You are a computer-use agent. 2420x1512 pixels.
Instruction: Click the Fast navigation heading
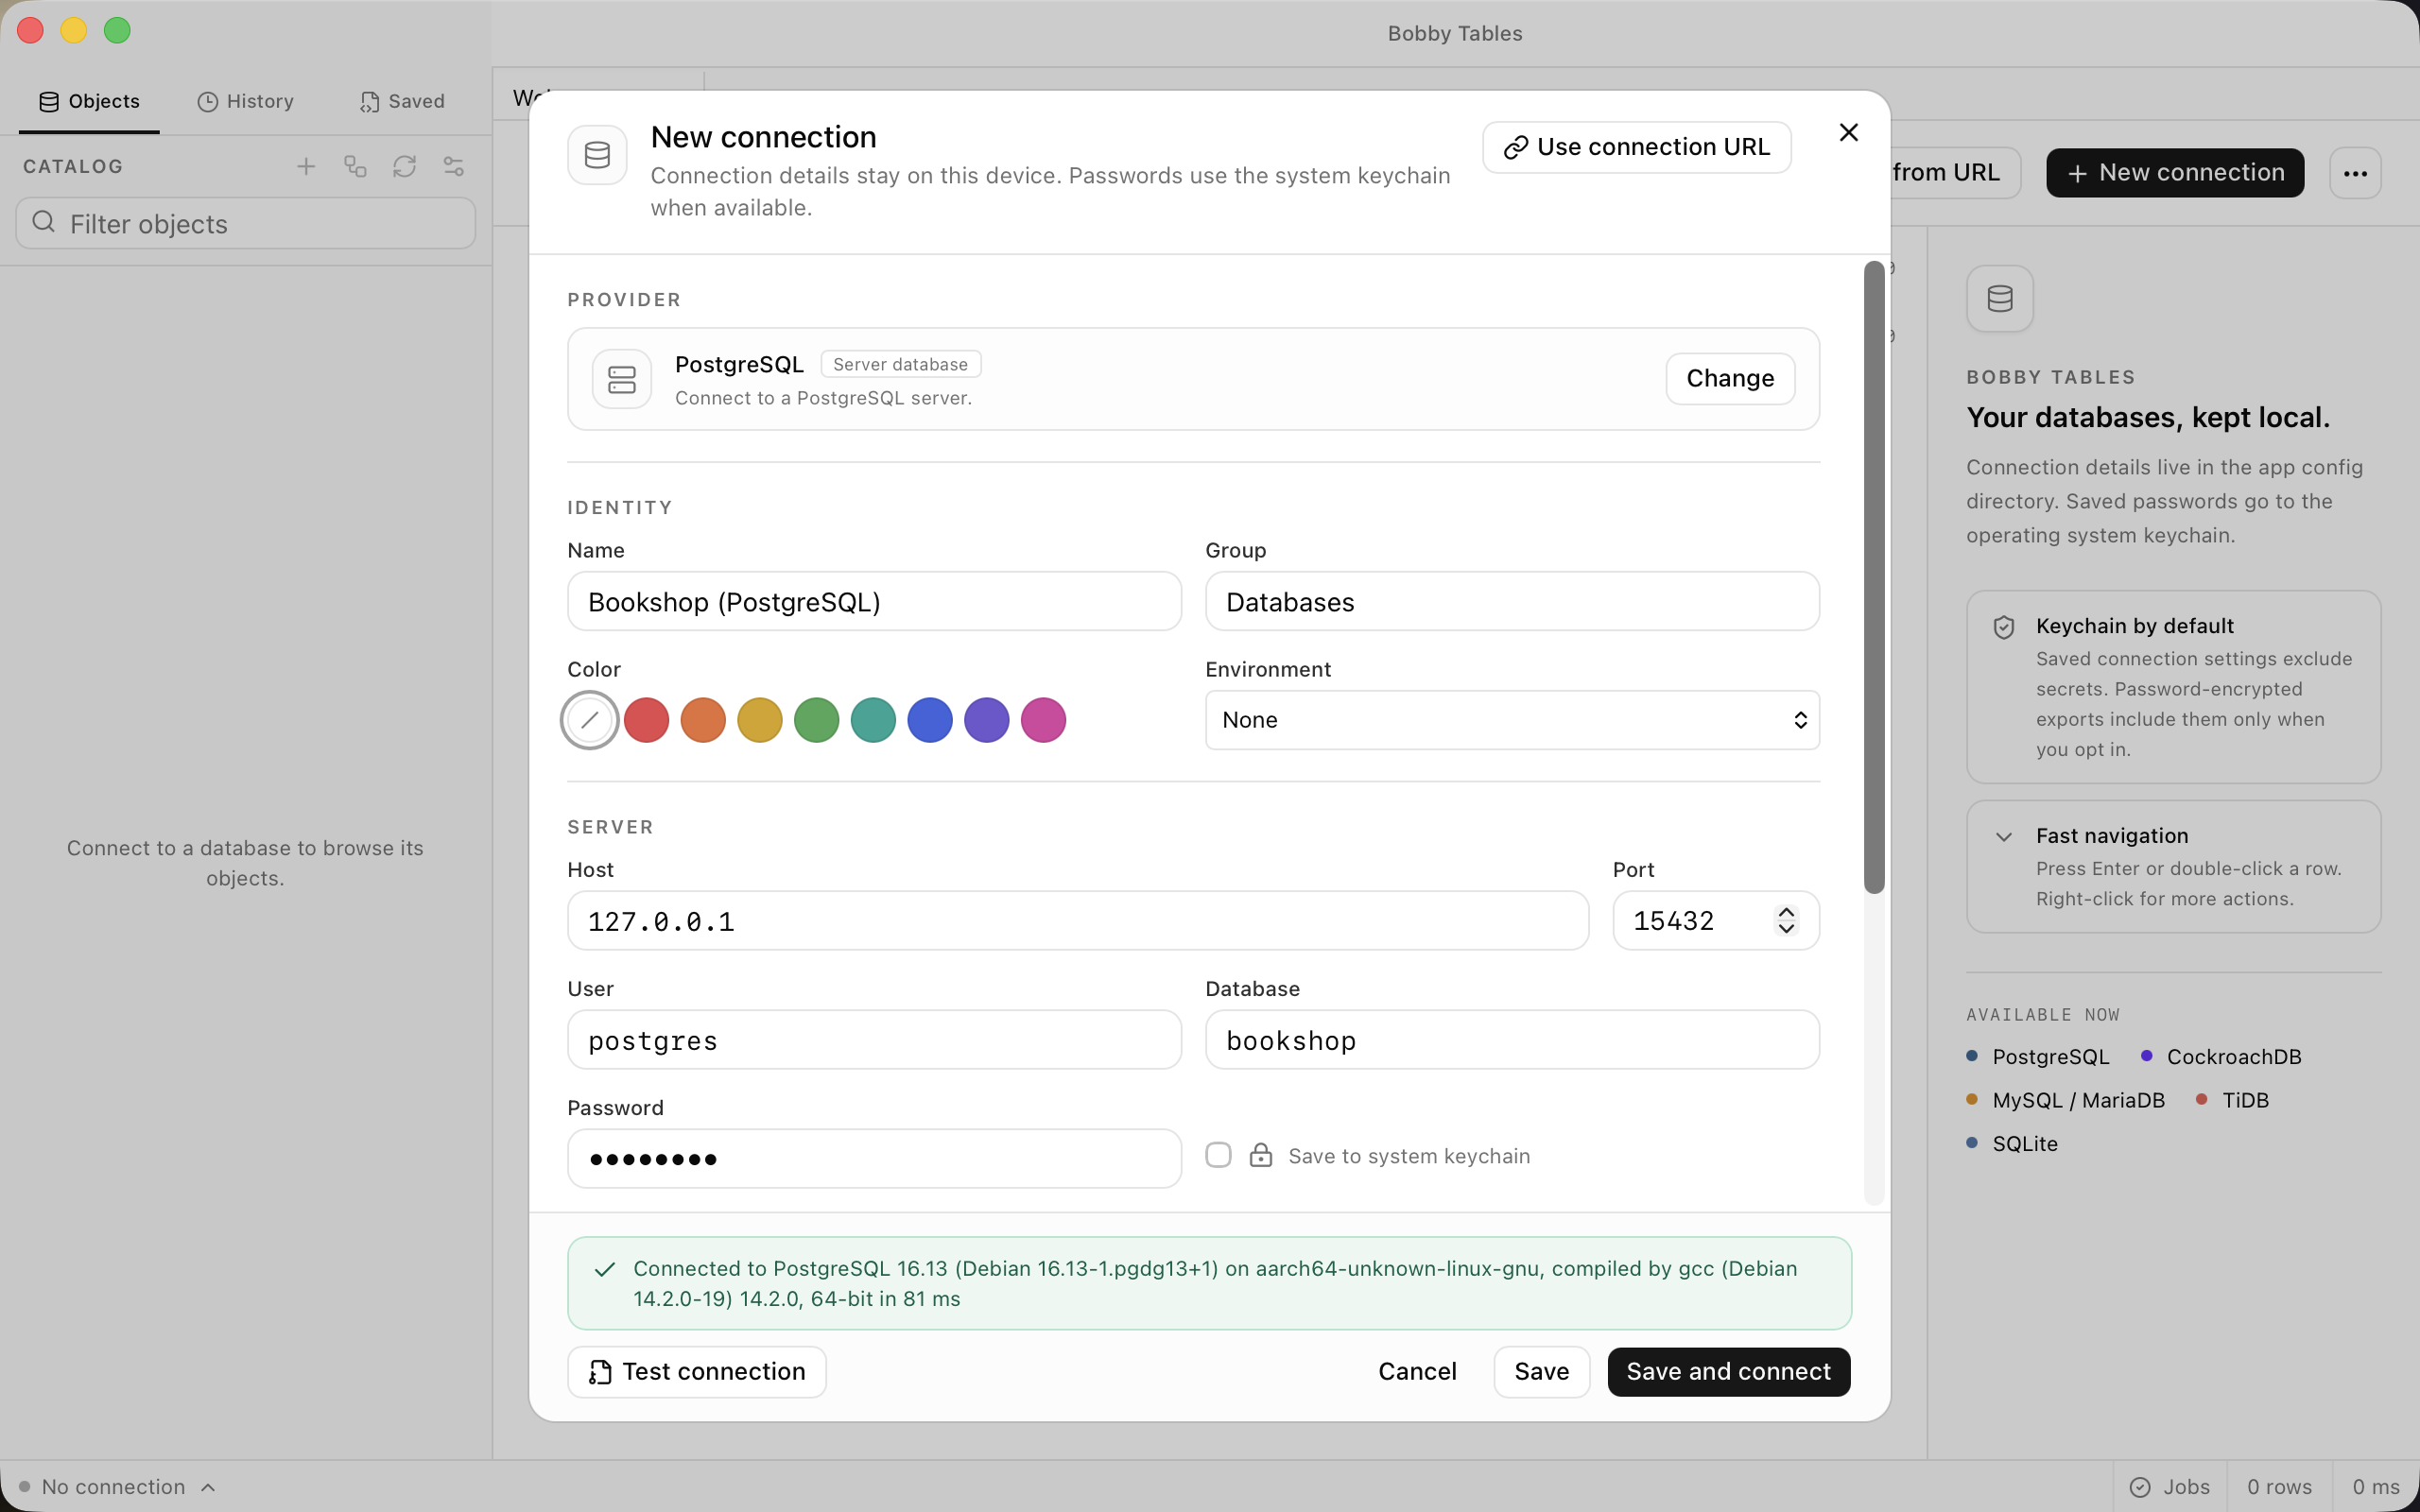(2111, 836)
